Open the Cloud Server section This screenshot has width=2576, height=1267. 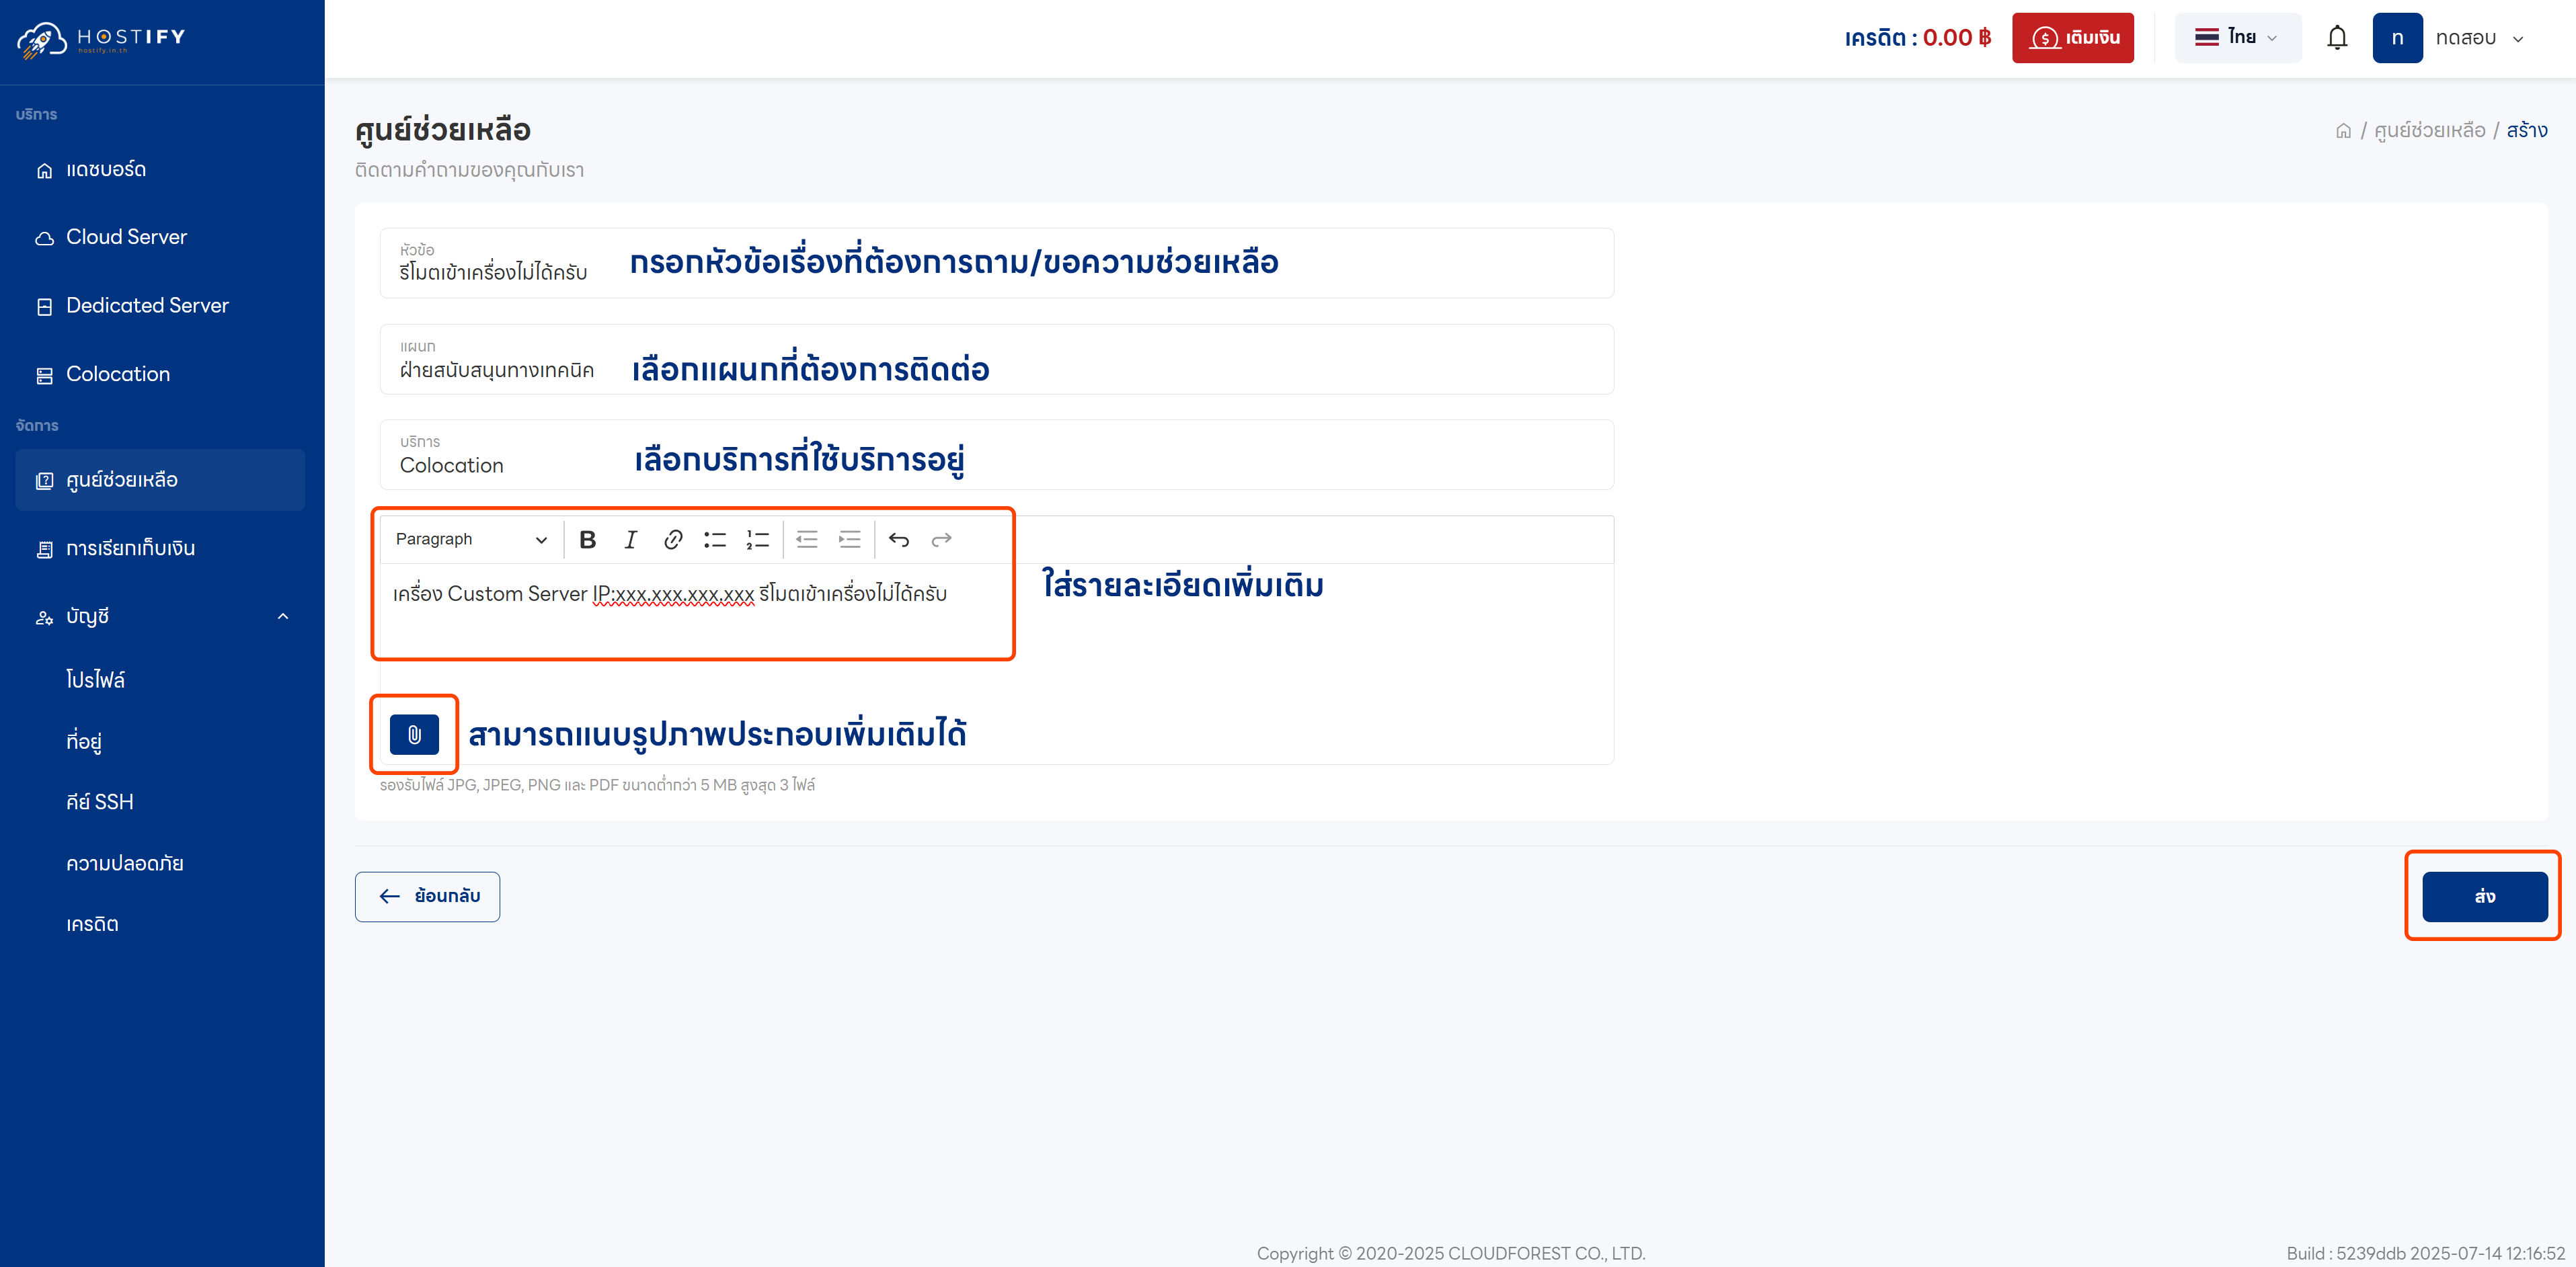(126, 237)
